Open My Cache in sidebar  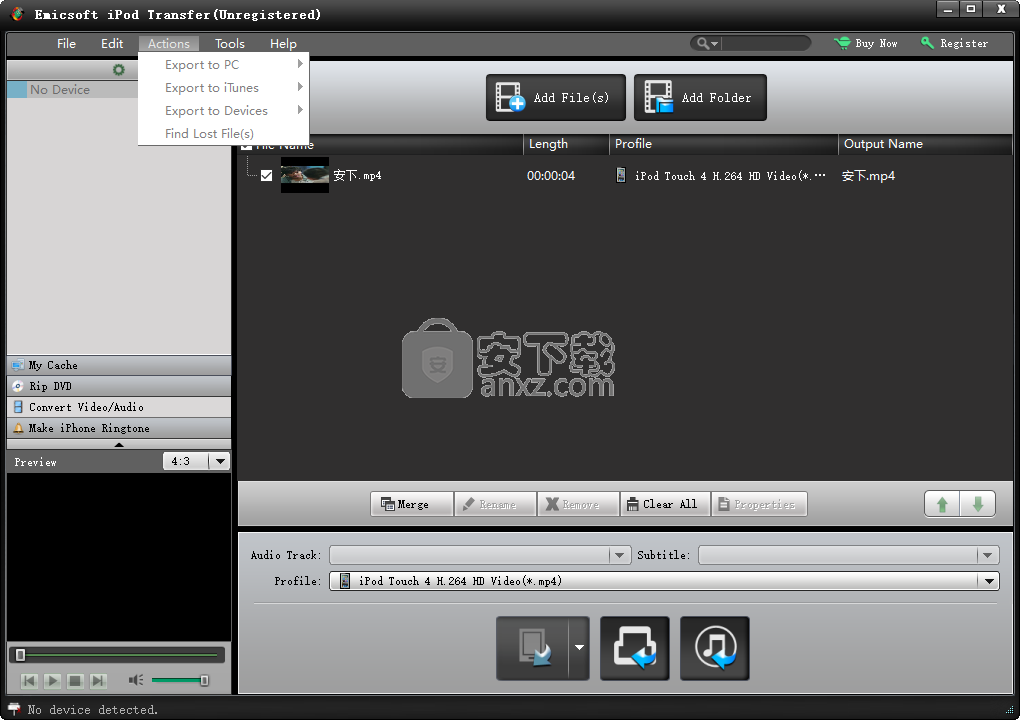pos(118,366)
